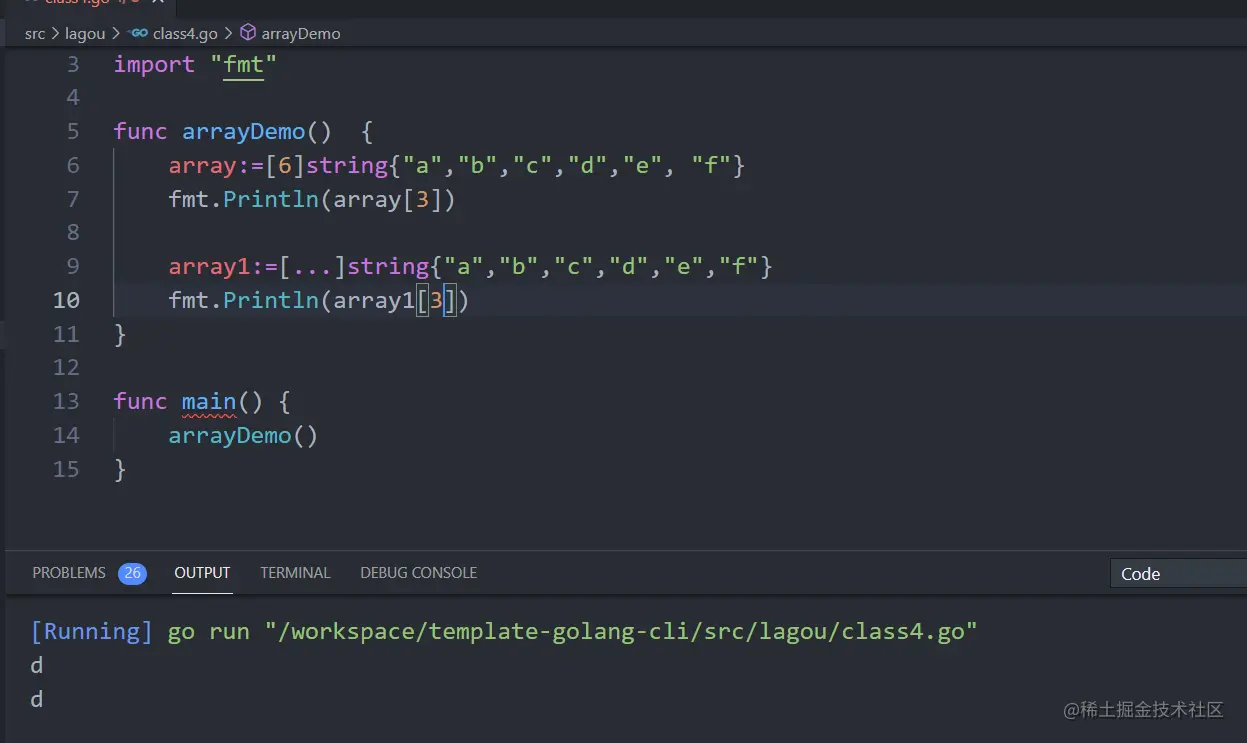Click the first 'd' output line

37,665
